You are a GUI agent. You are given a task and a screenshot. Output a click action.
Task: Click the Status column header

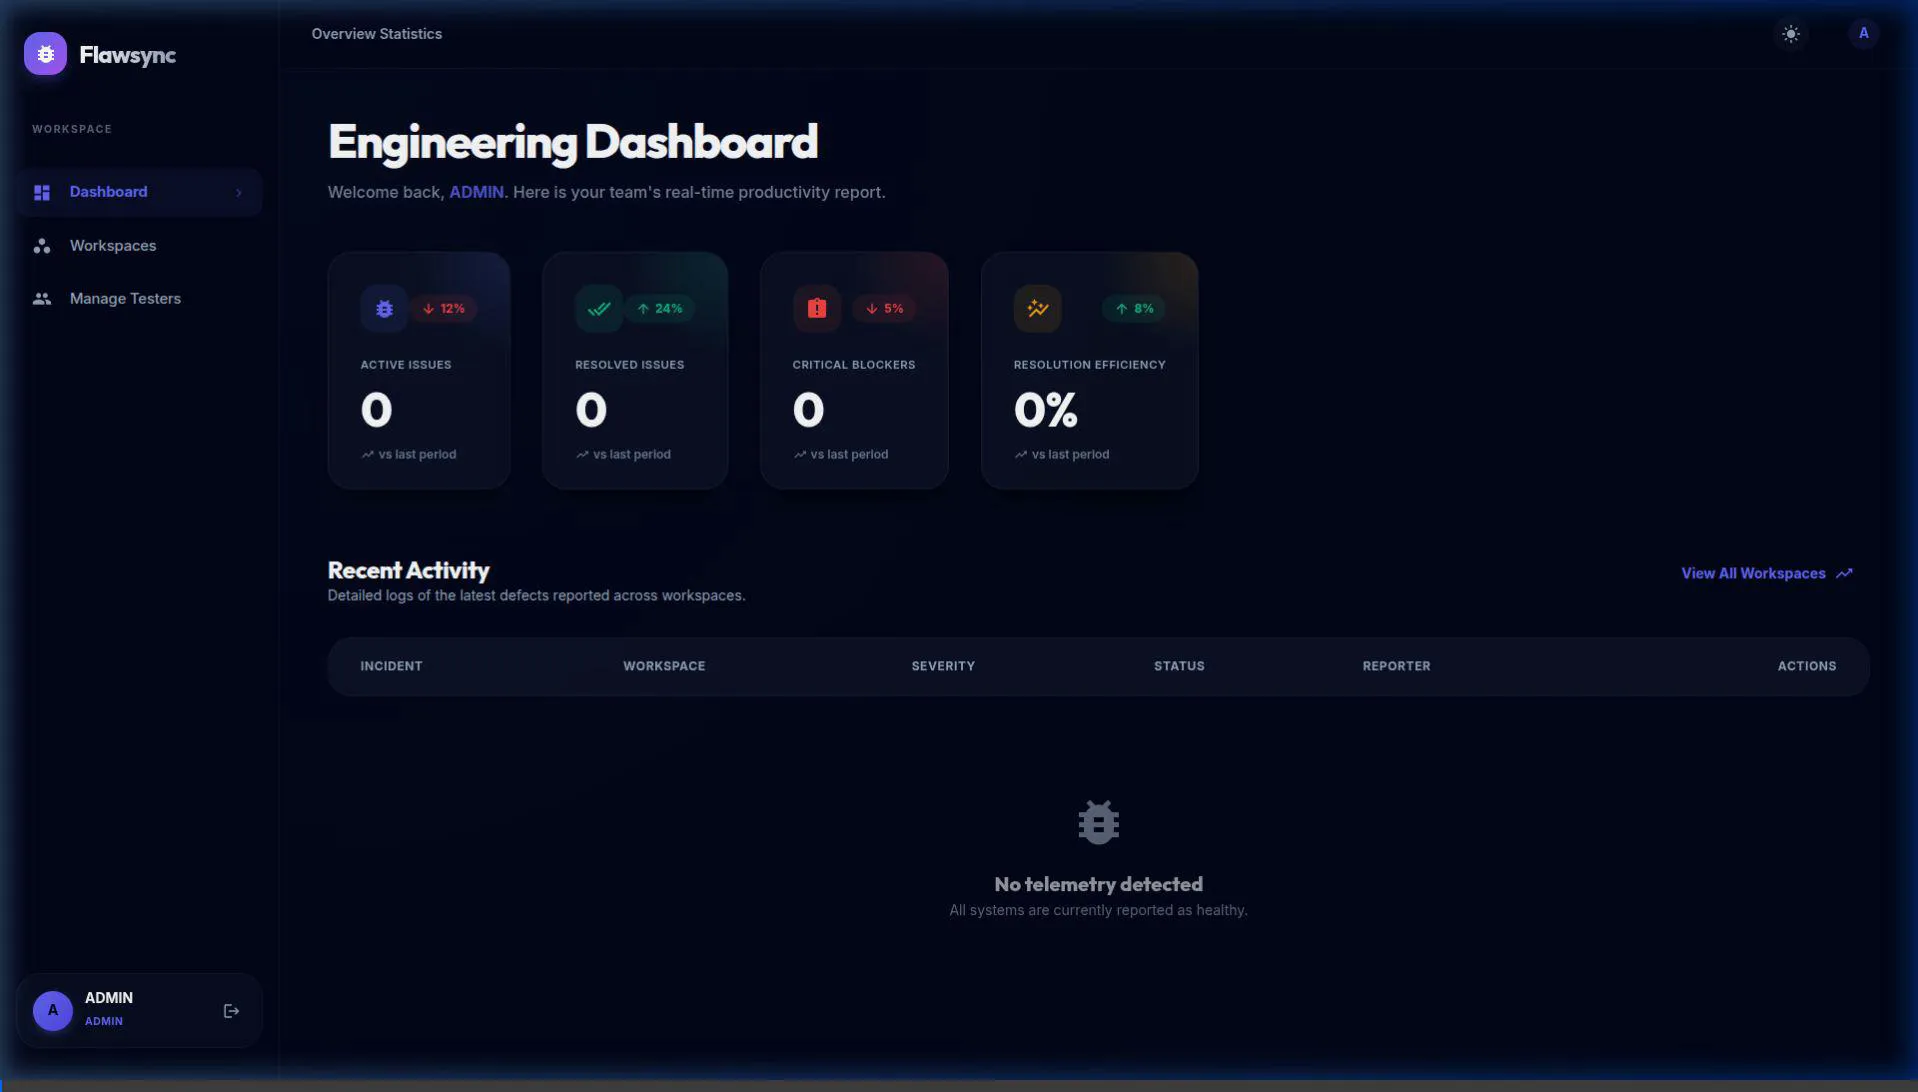pos(1178,666)
